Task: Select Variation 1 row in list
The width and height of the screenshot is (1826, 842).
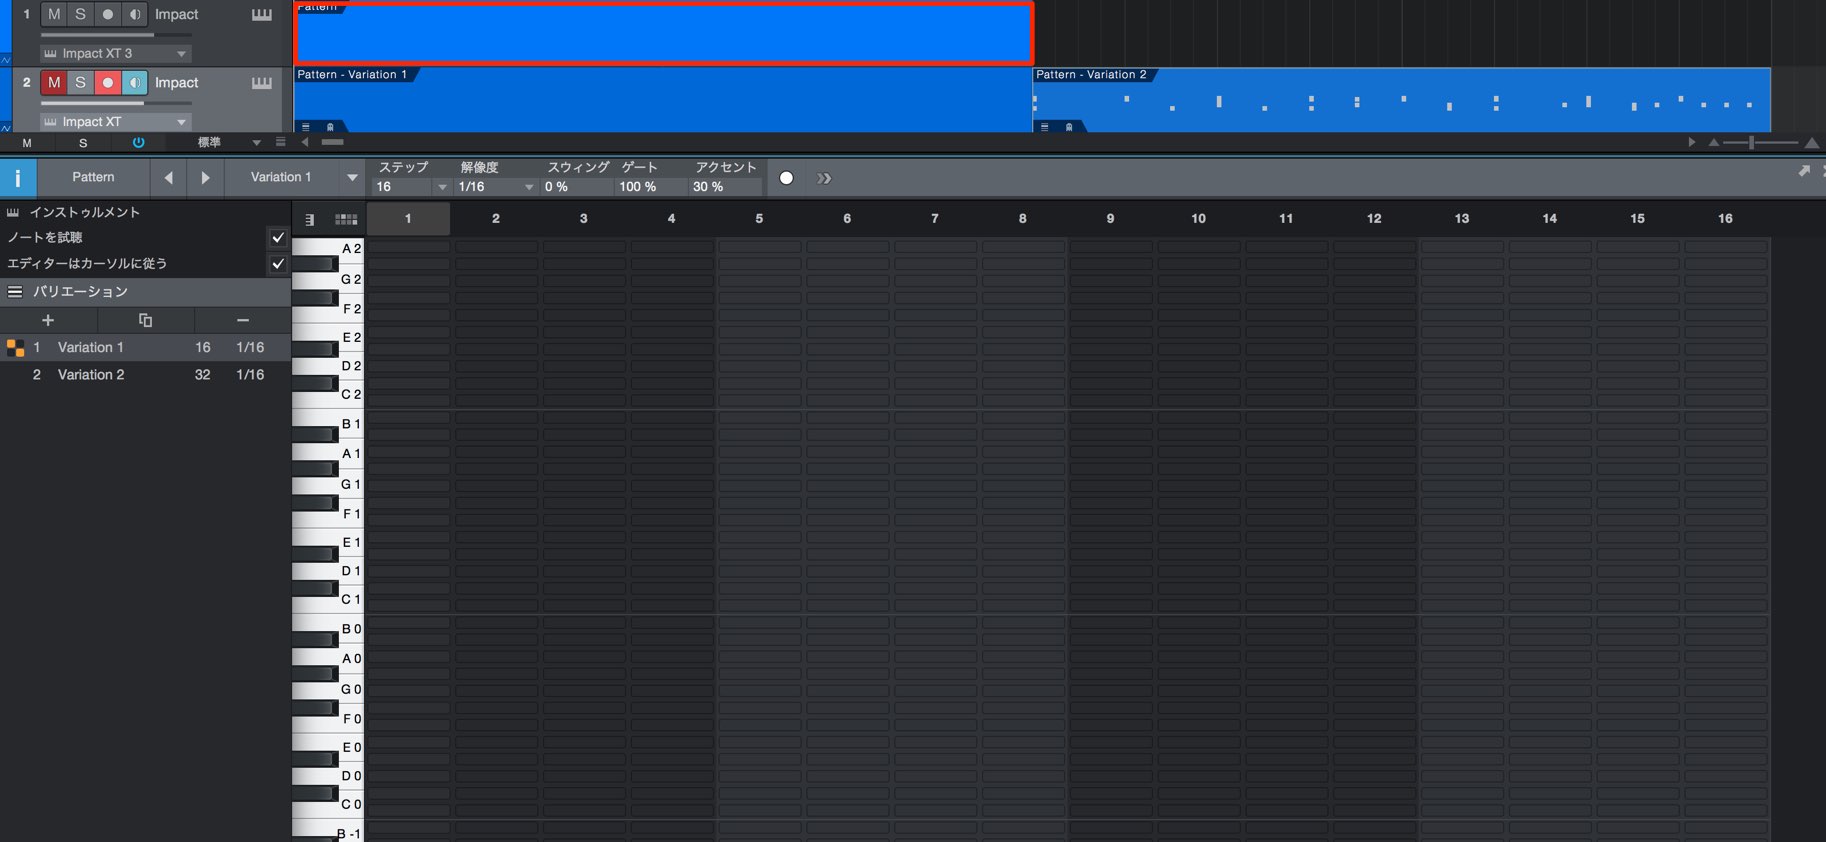Action: 145,347
